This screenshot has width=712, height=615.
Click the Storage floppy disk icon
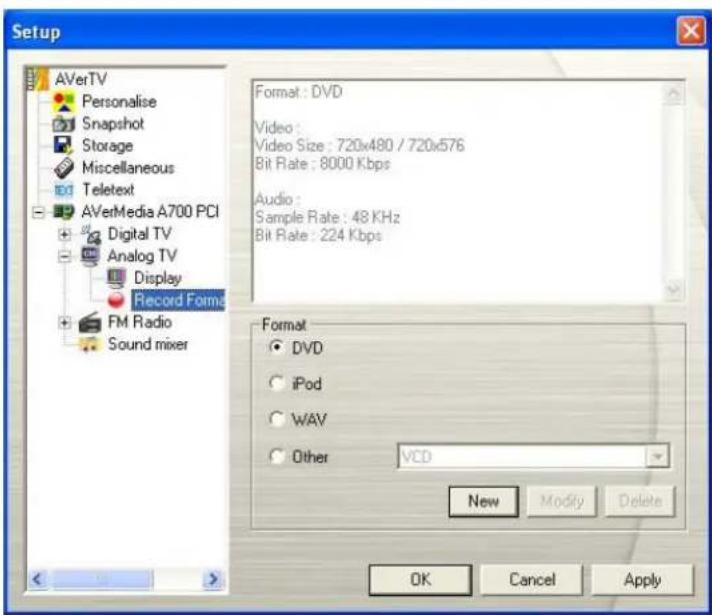(63, 145)
